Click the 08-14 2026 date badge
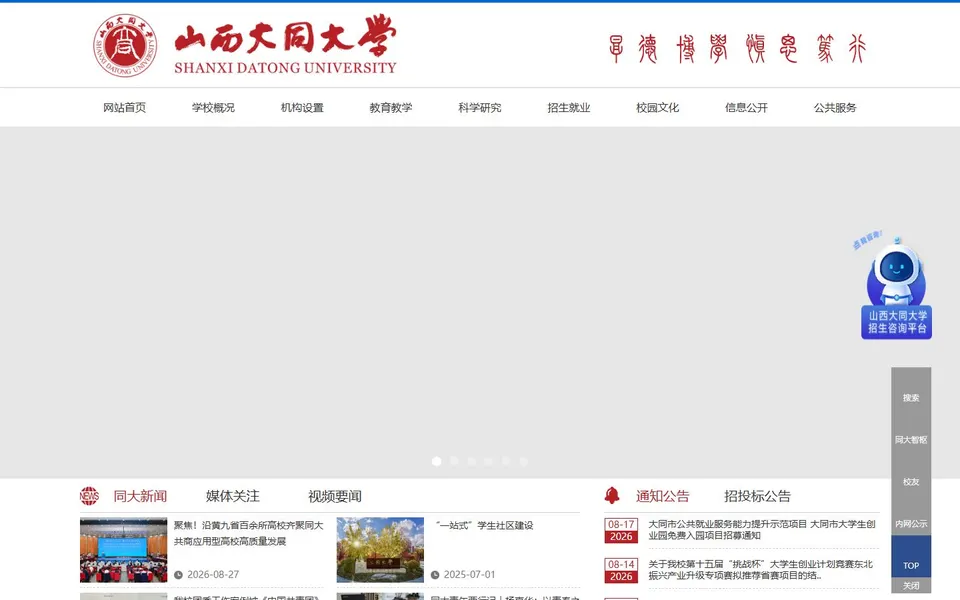This screenshot has width=960, height=600. (621, 570)
